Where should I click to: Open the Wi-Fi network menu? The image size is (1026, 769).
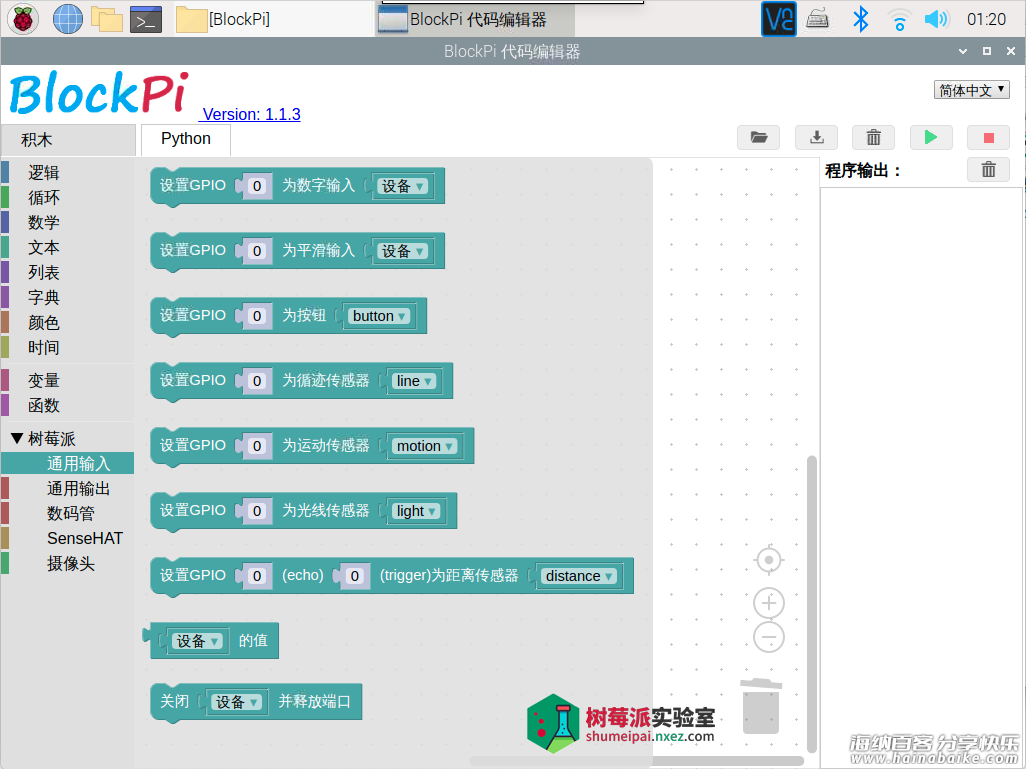(899, 20)
